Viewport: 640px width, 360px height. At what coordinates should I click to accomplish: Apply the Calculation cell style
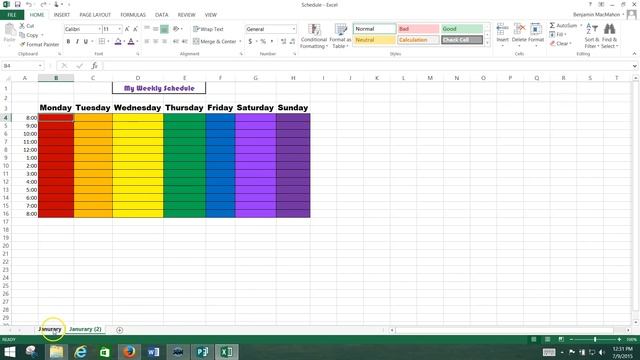pyautogui.click(x=418, y=40)
